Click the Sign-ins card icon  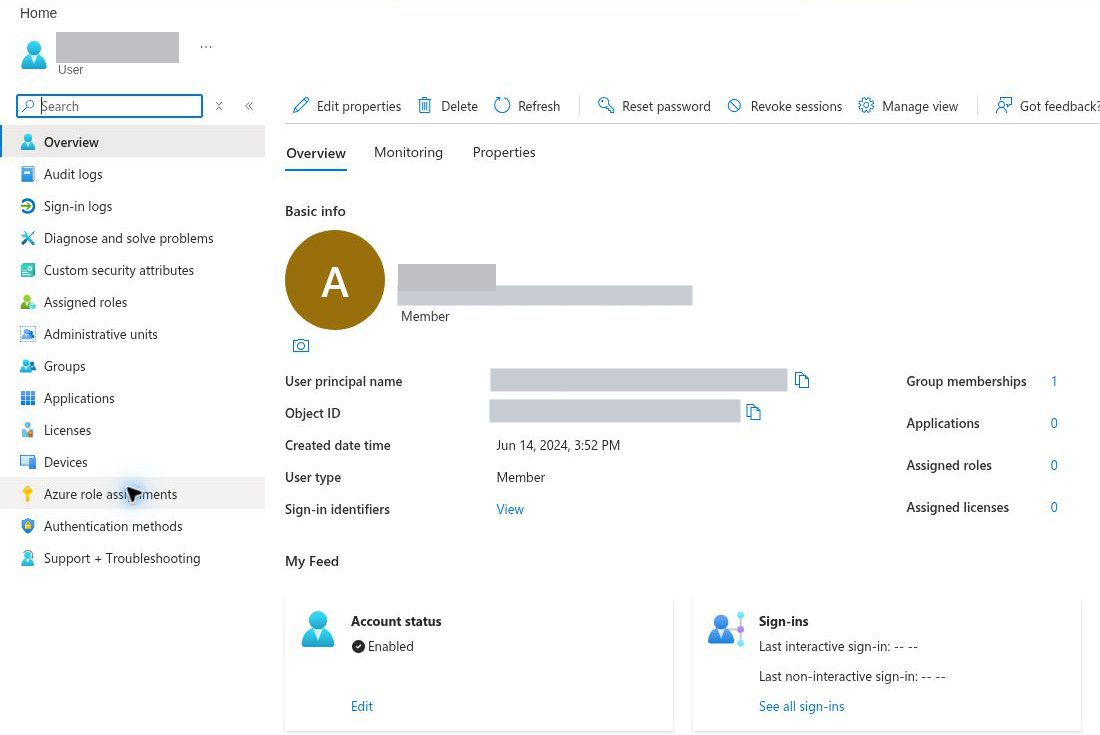(725, 629)
